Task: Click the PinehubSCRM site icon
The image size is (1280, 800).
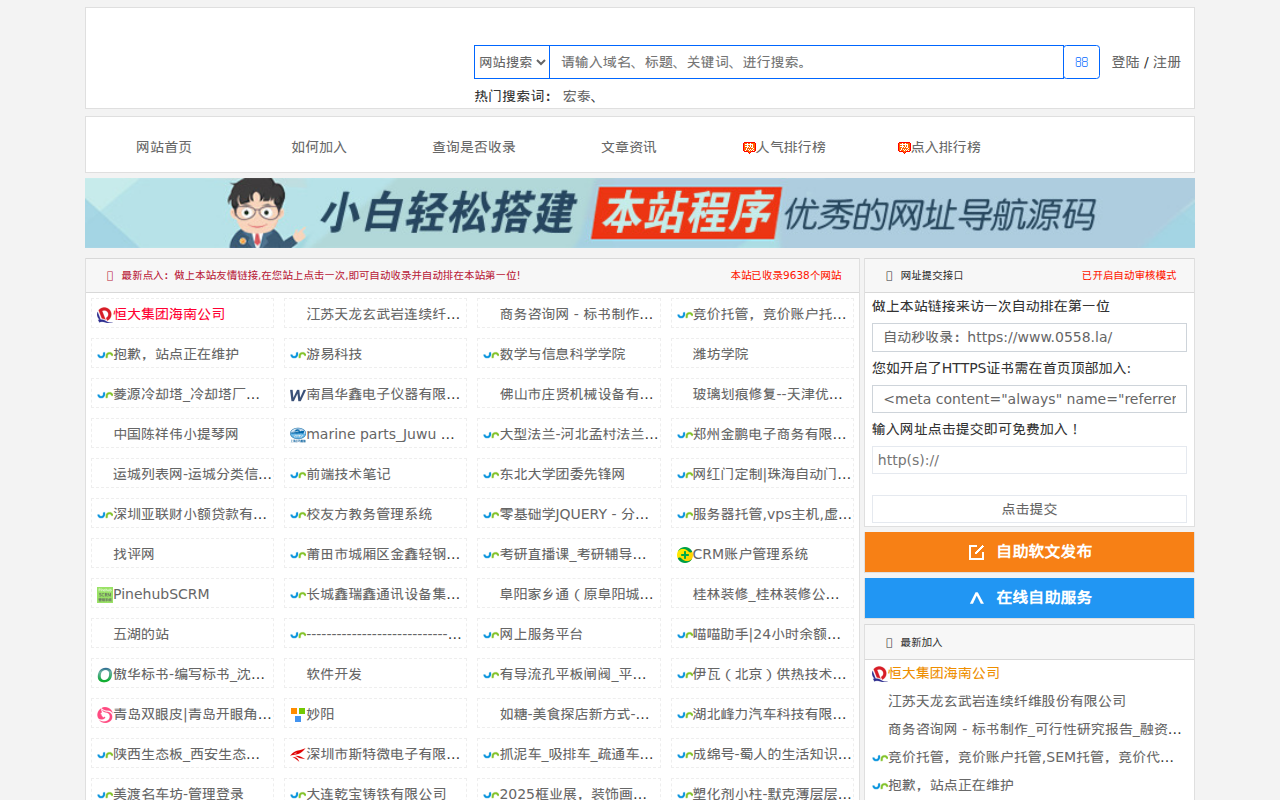Action: tap(104, 595)
